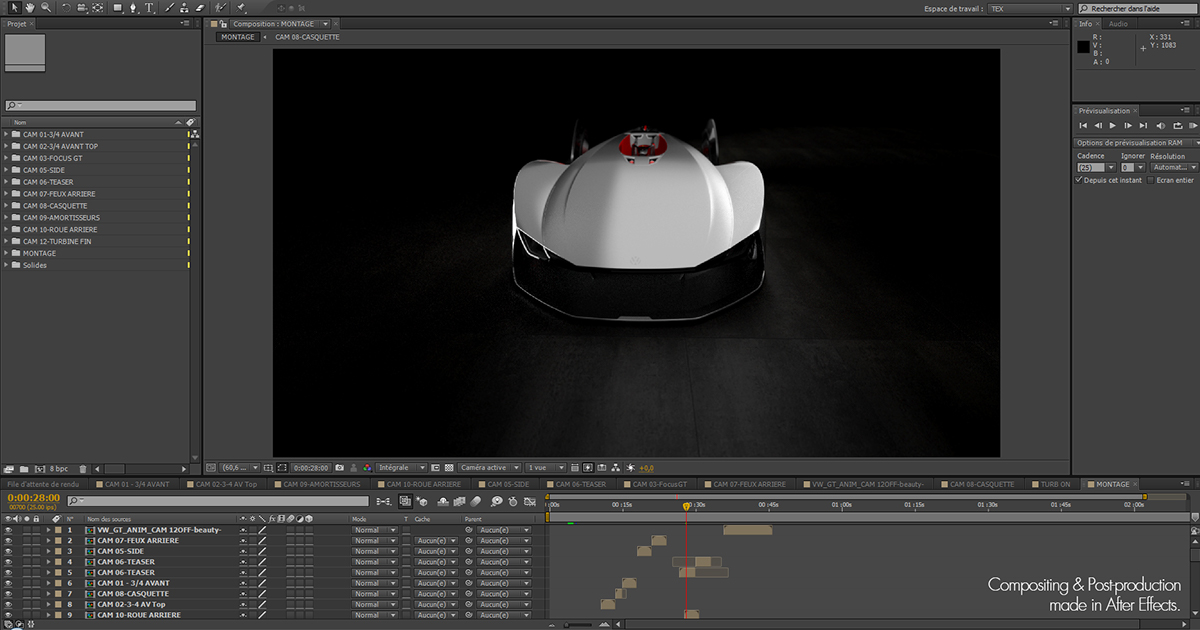Open the Audio panel tab
1200x630 pixels.
(x=1118, y=23)
